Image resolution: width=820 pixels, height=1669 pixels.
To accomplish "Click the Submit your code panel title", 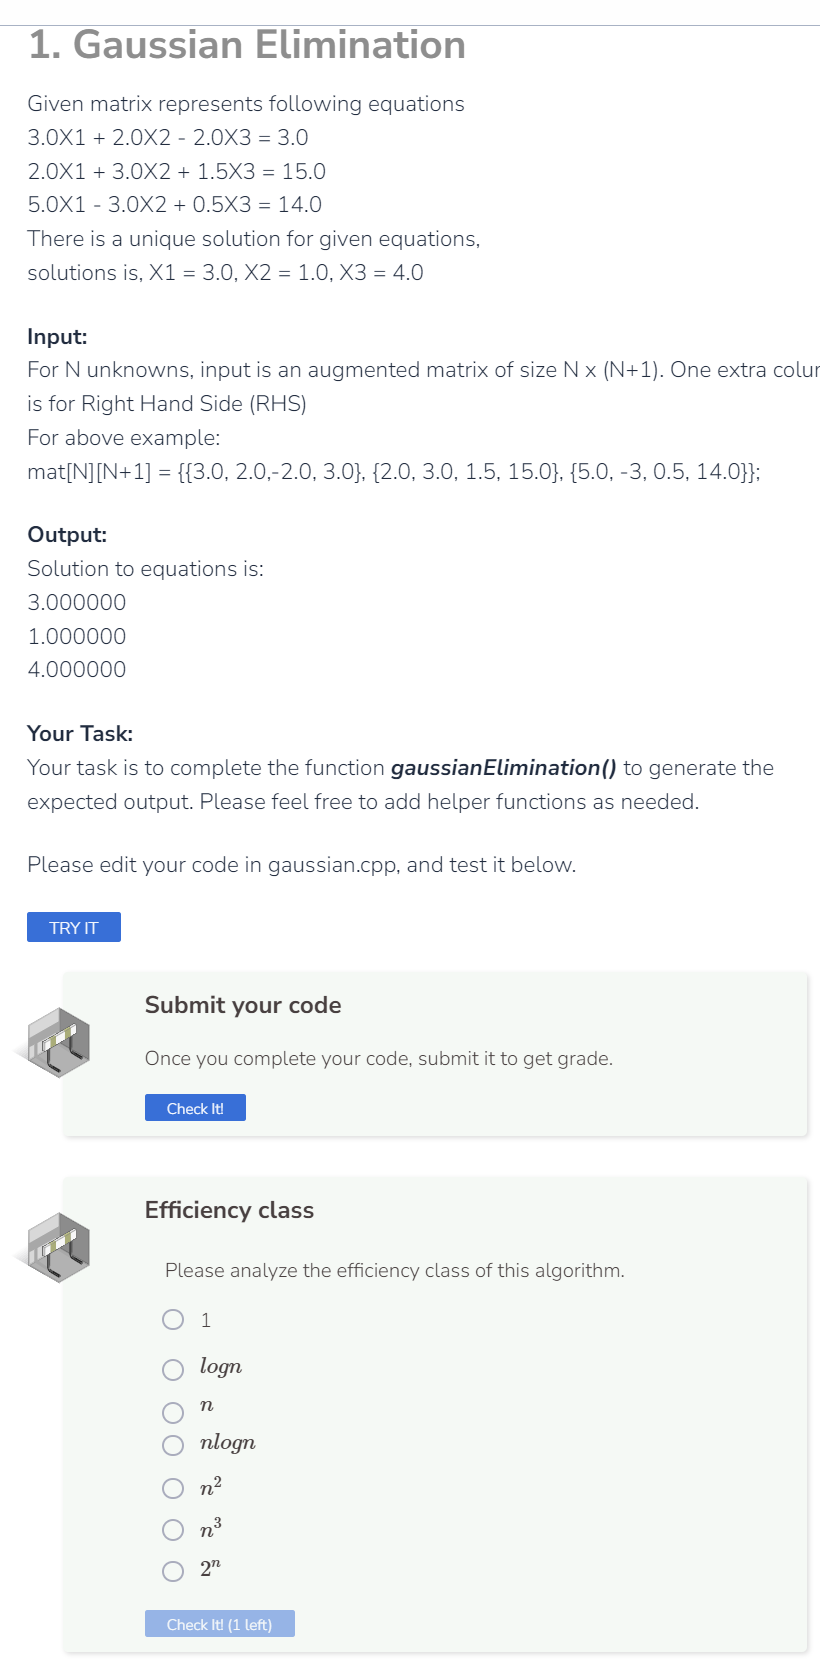I will point(242,1005).
